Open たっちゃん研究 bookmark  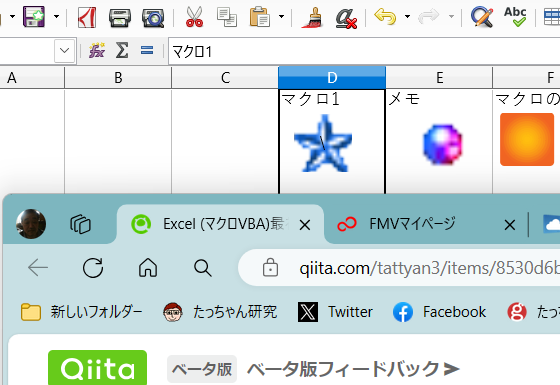tap(220, 312)
